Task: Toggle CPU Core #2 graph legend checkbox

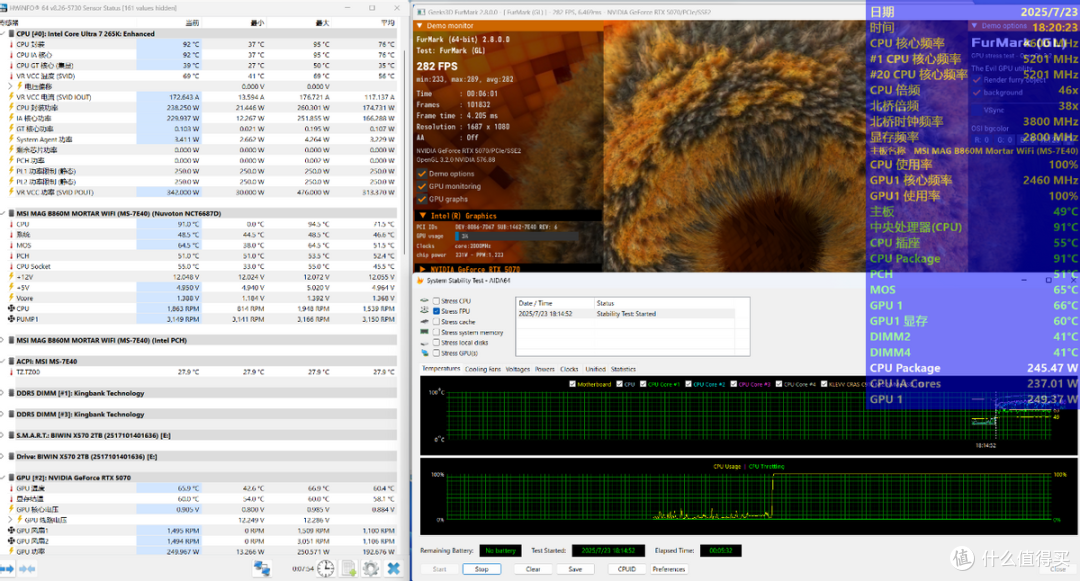Action: 688,384
